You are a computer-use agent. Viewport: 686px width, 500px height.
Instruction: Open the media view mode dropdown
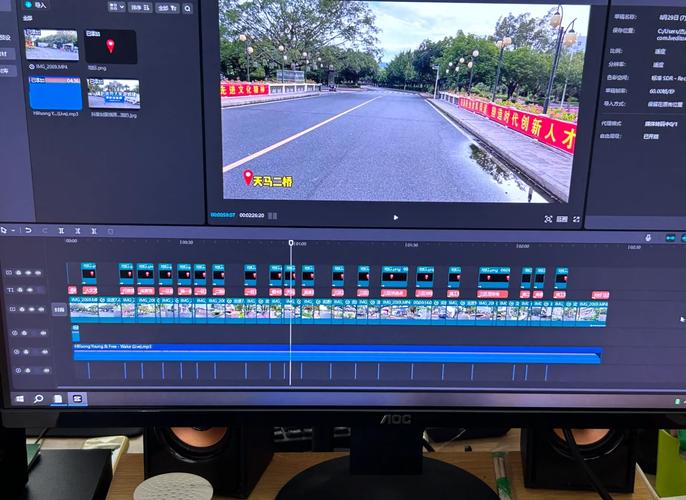pos(113,7)
